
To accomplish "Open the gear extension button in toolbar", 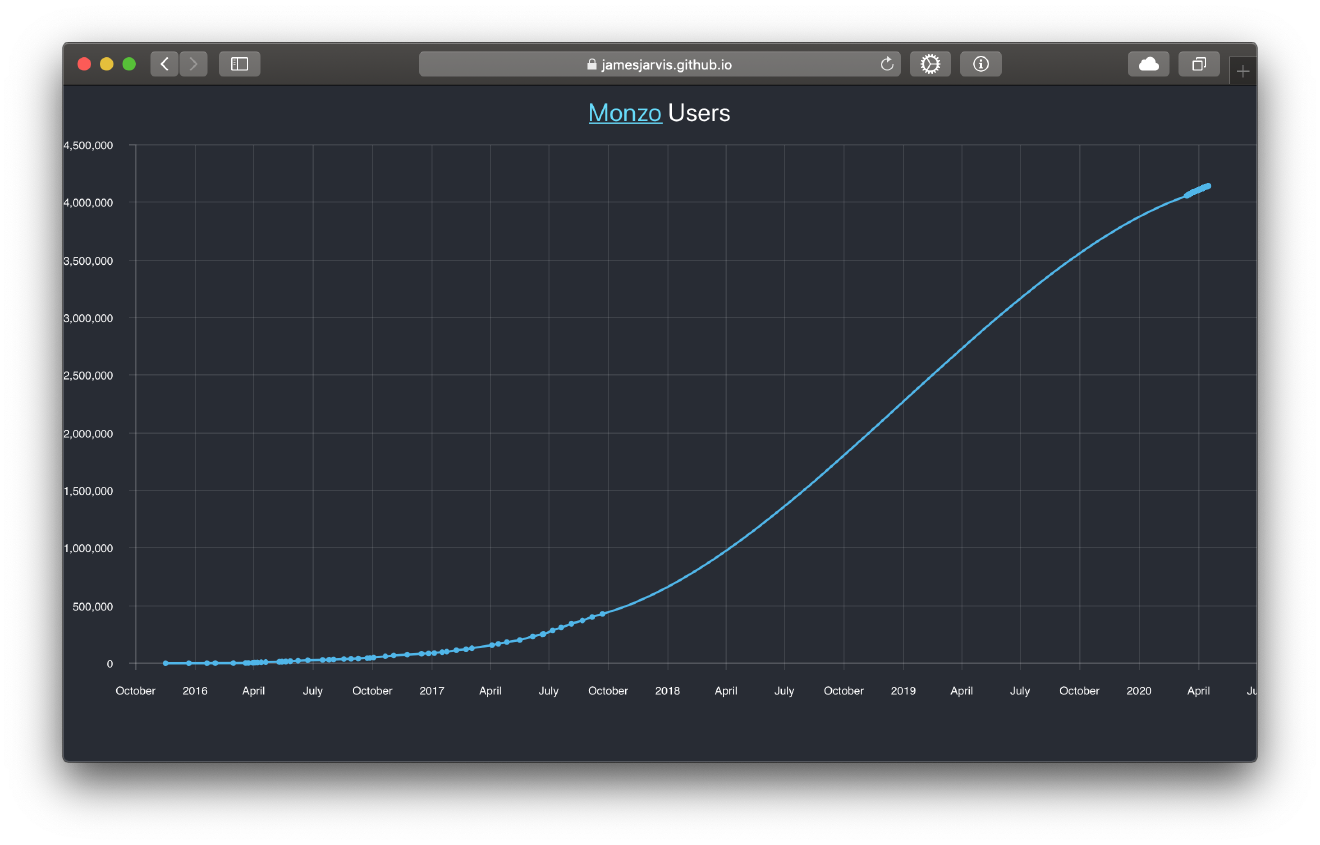I will [x=930, y=64].
